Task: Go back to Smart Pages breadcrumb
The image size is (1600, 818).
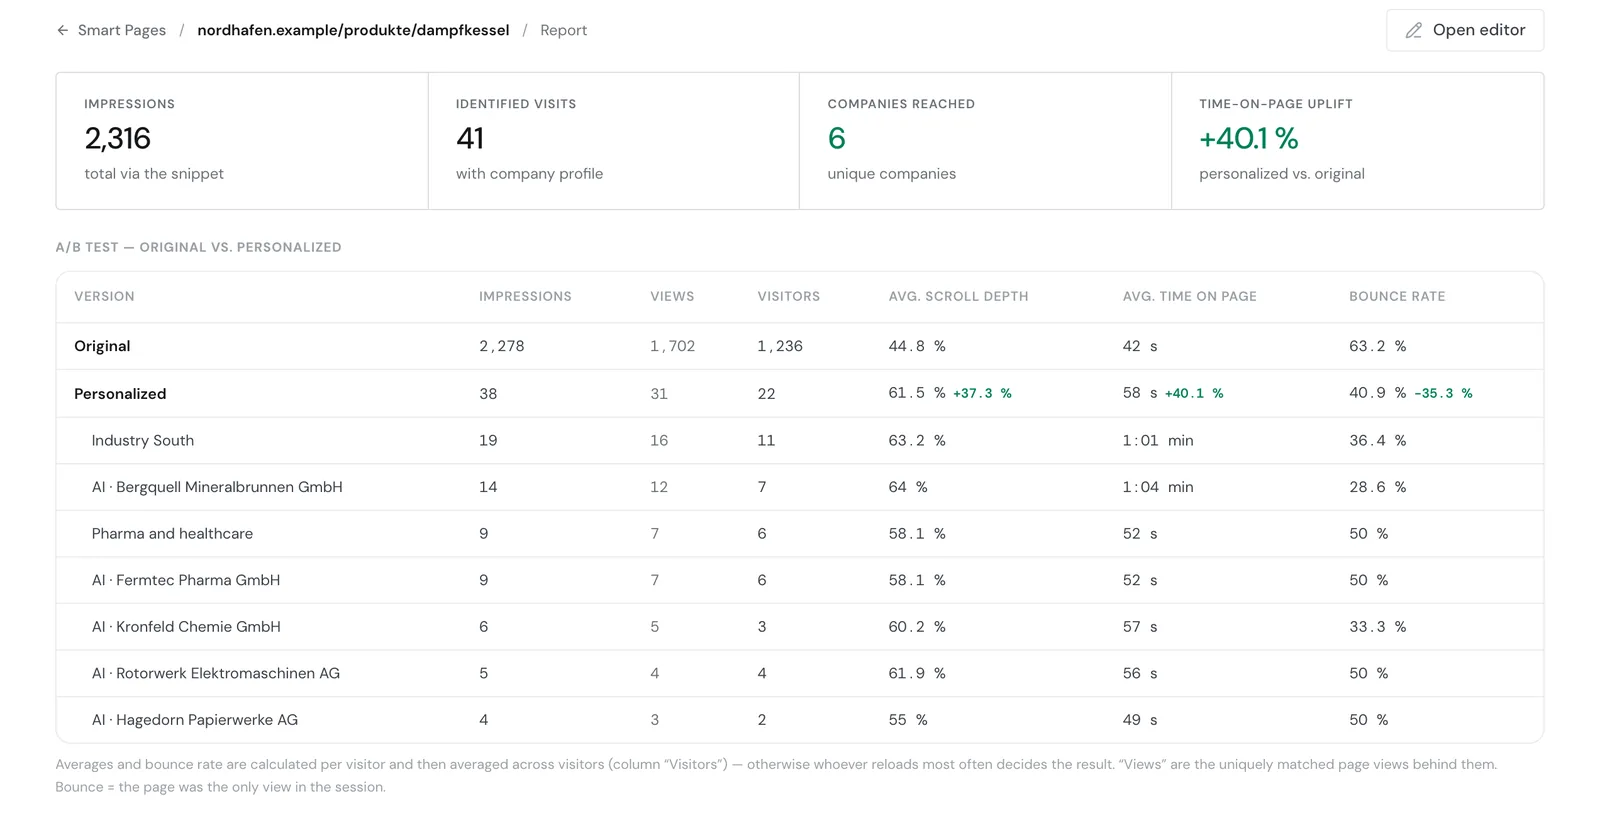Action: (122, 31)
